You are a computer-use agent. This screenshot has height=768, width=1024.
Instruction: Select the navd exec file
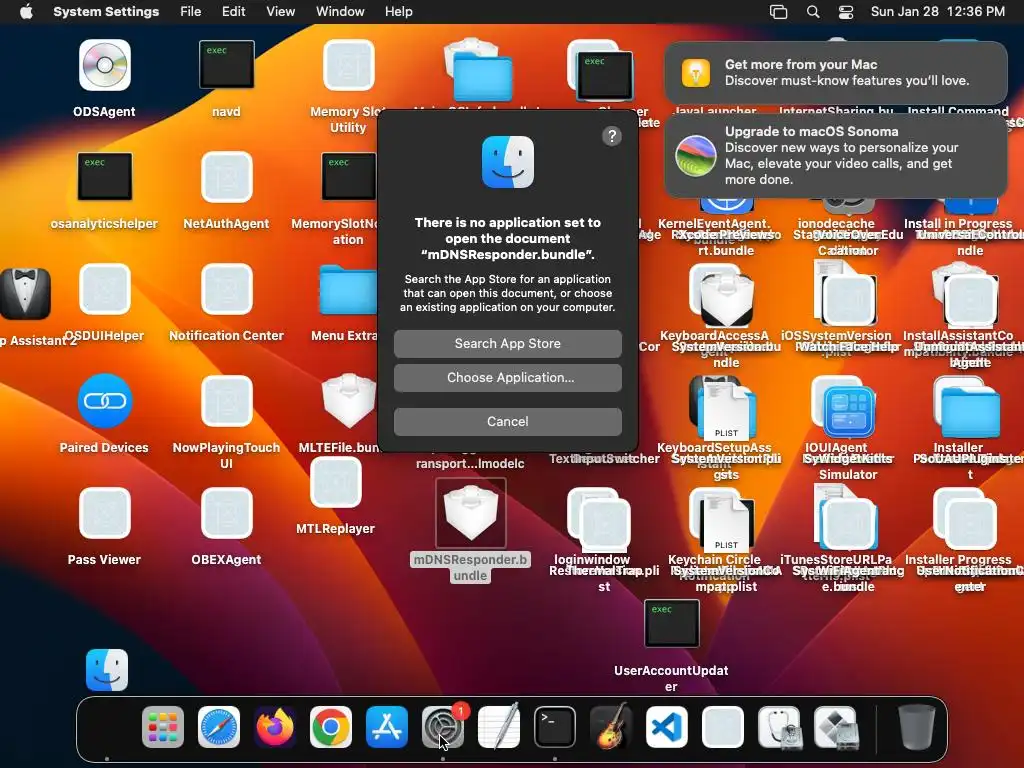227,64
